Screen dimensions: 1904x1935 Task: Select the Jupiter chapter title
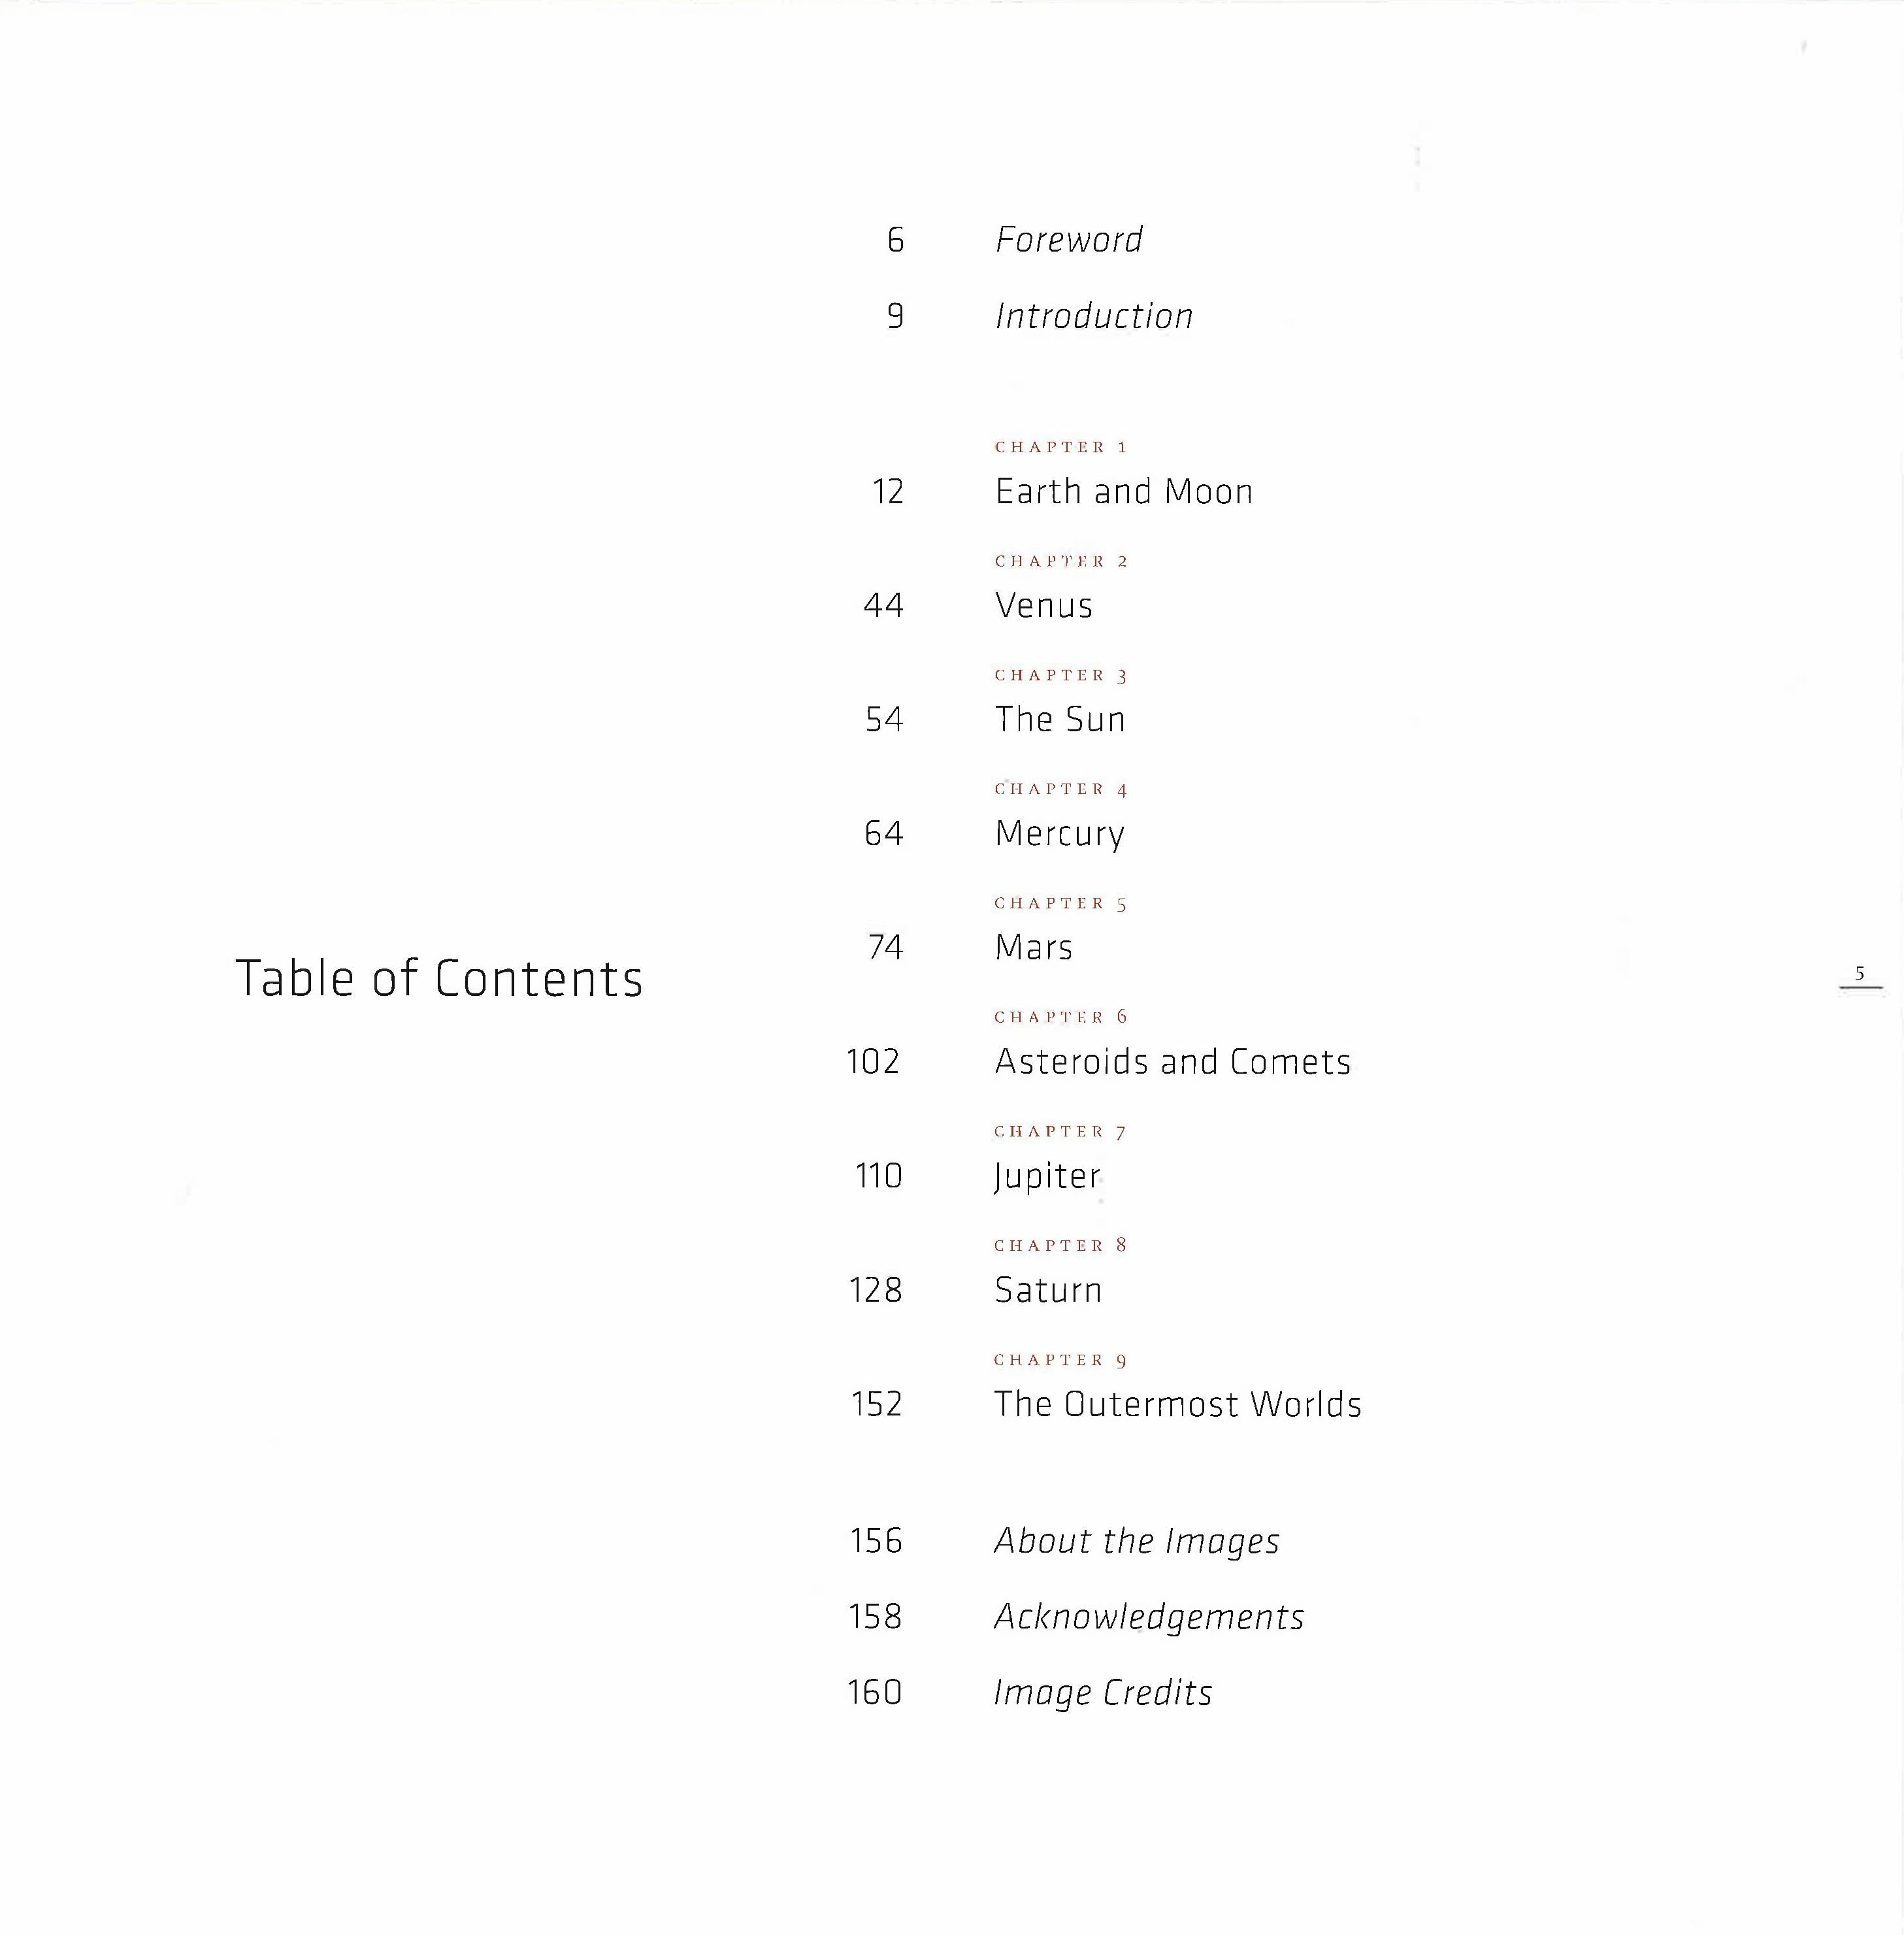pos(1047,1176)
